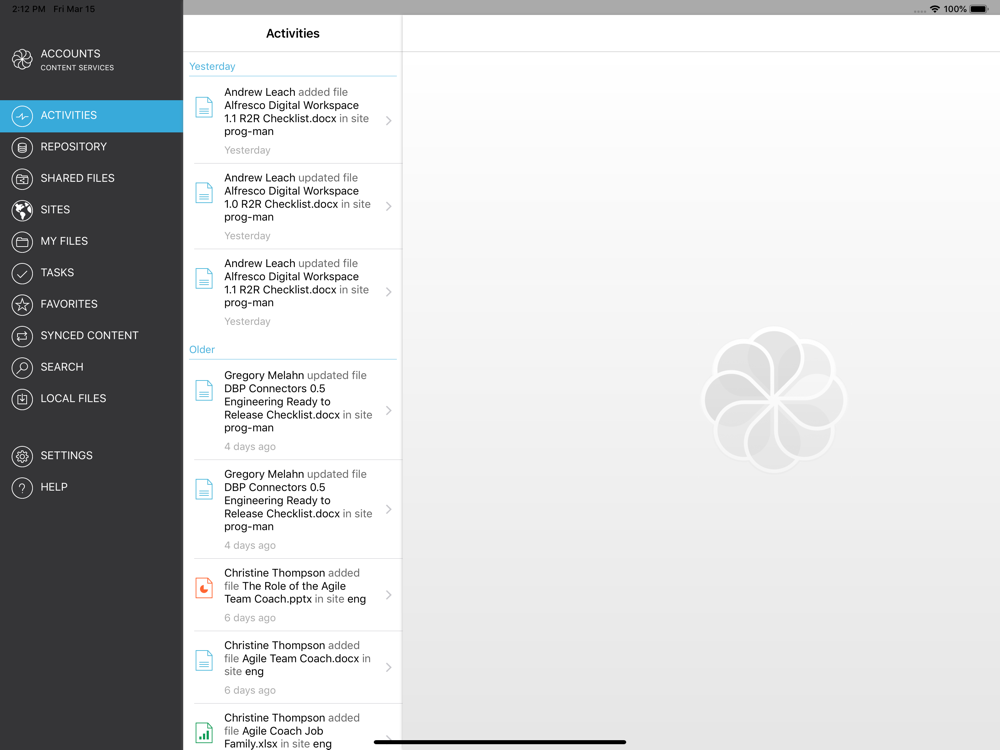The width and height of the screenshot is (1000, 750).
Task: Open Synced Content menu entry
Action: tap(91, 335)
